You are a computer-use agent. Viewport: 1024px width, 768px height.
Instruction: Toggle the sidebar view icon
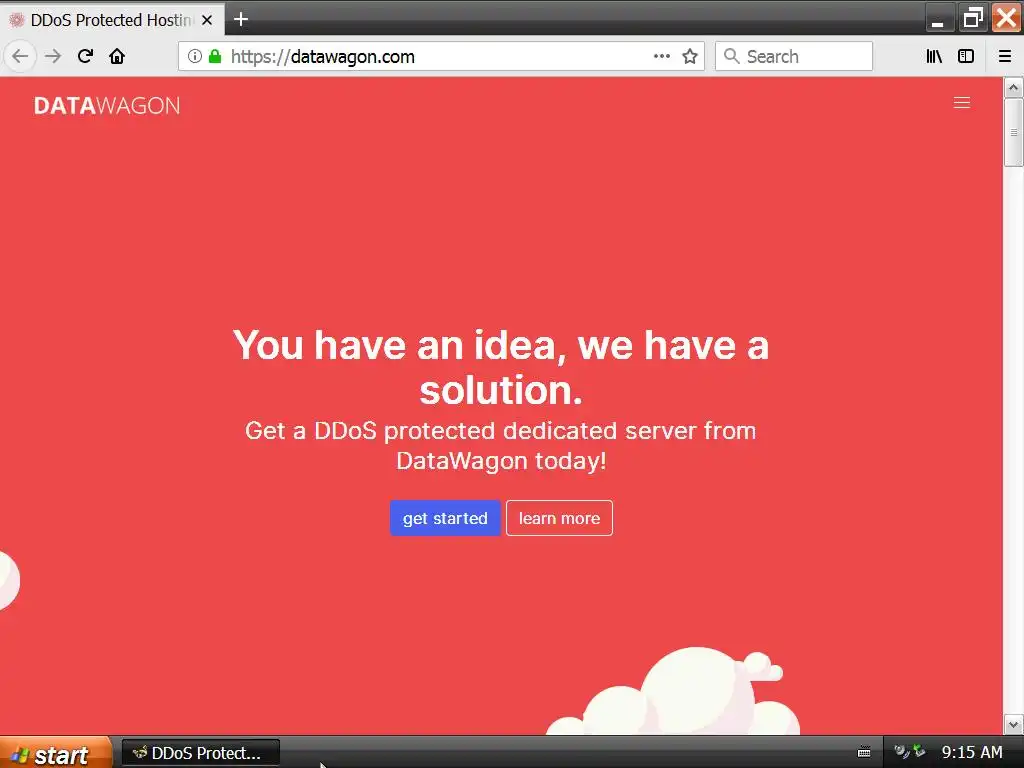point(966,56)
